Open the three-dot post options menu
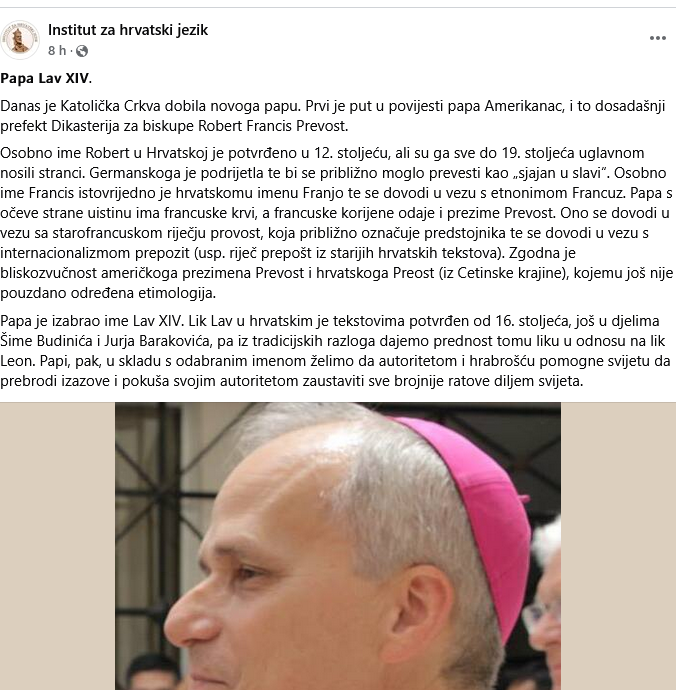The width and height of the screenshot is (676, 690). click(658, 38)
